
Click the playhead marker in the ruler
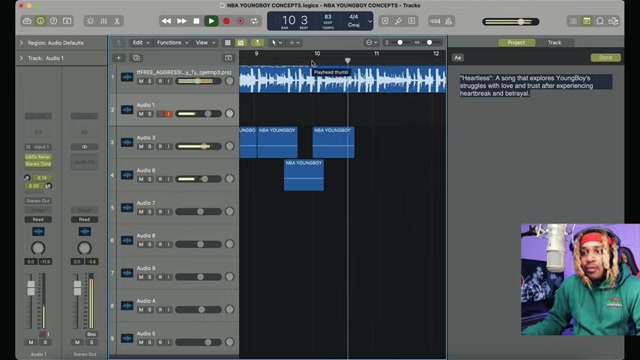347,60
